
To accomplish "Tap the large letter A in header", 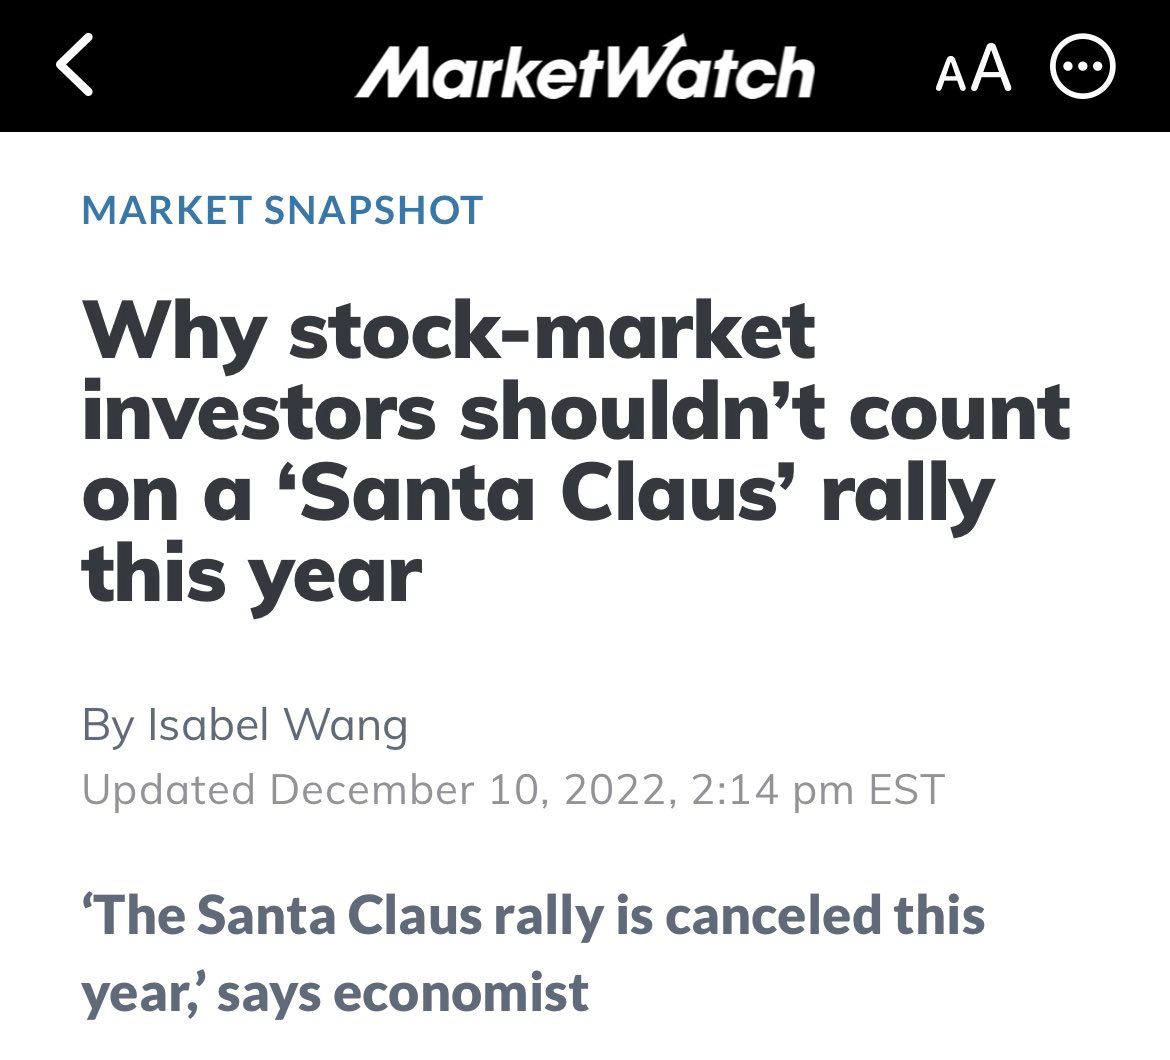I will pyautogui.click(x=991, y=67).
